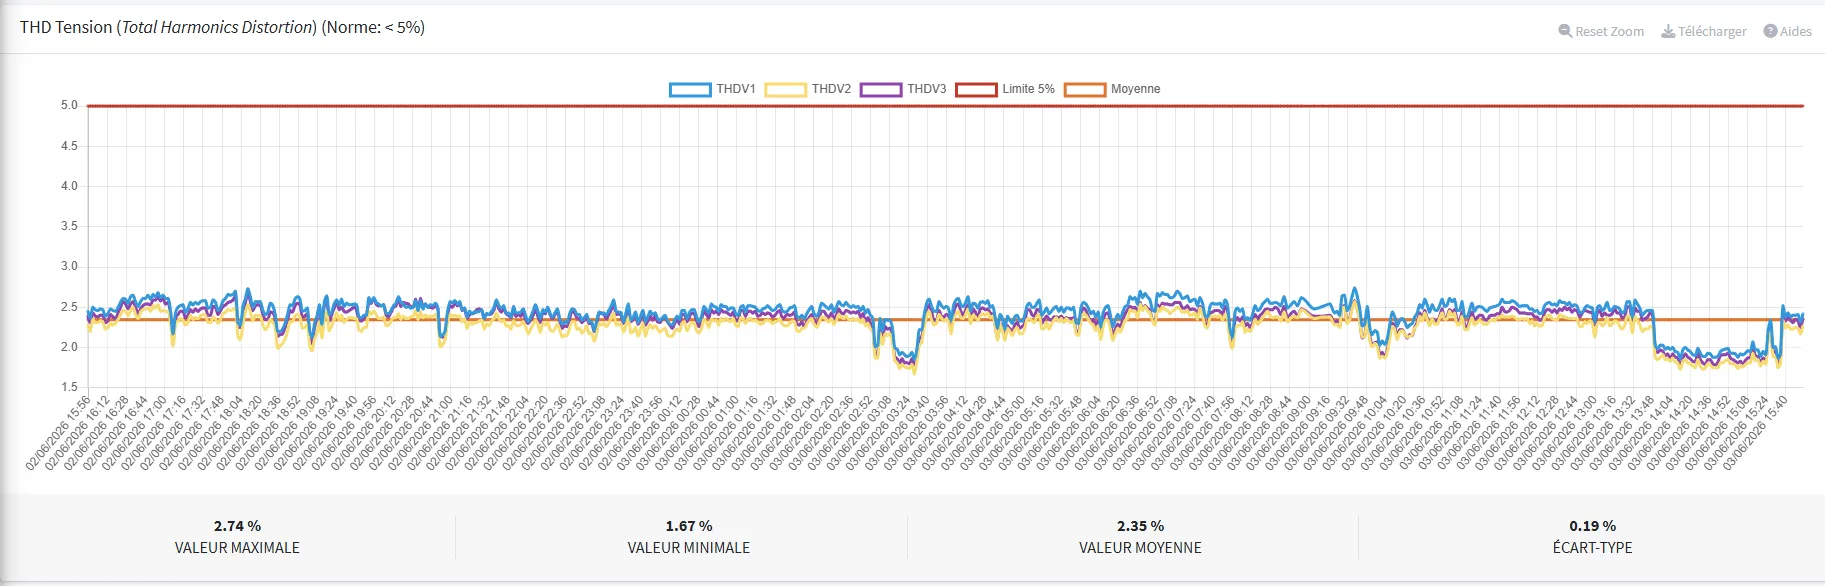
Task: Toggle THDV1 series legend swatch
Action: point(690,89)
